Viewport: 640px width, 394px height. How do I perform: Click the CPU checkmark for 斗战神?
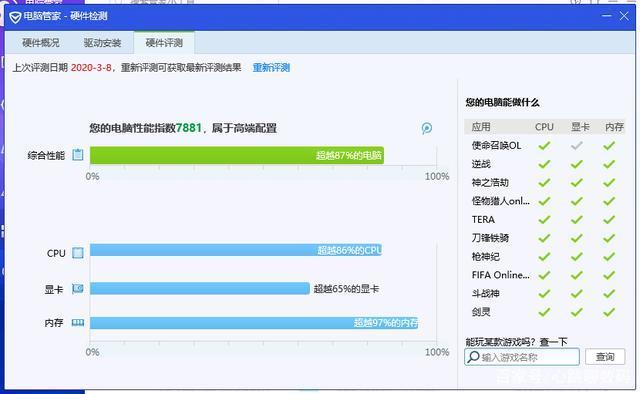544,294
